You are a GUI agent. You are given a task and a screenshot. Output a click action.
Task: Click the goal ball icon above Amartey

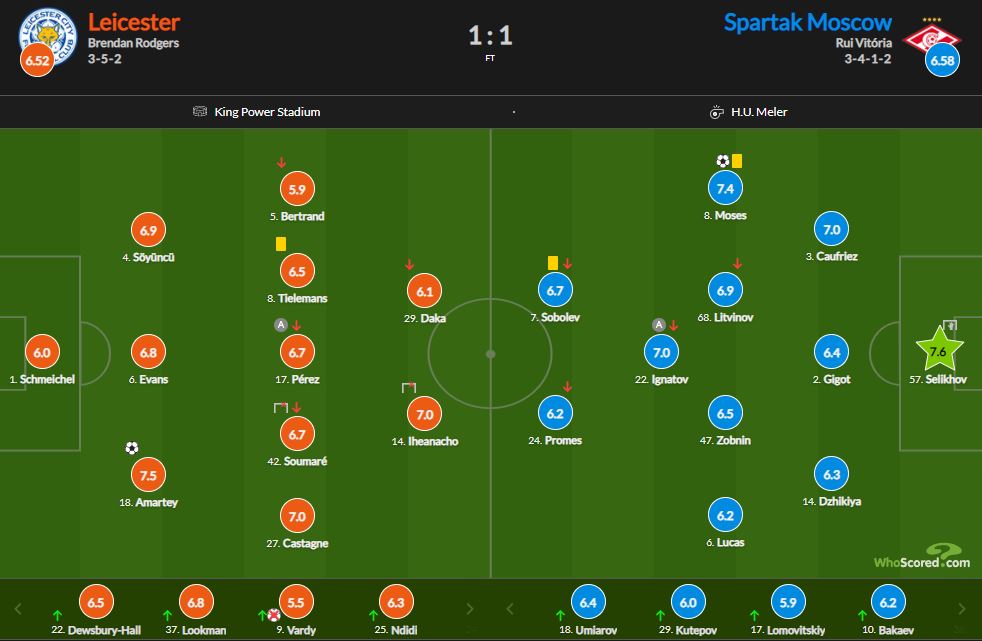[132, 448]
